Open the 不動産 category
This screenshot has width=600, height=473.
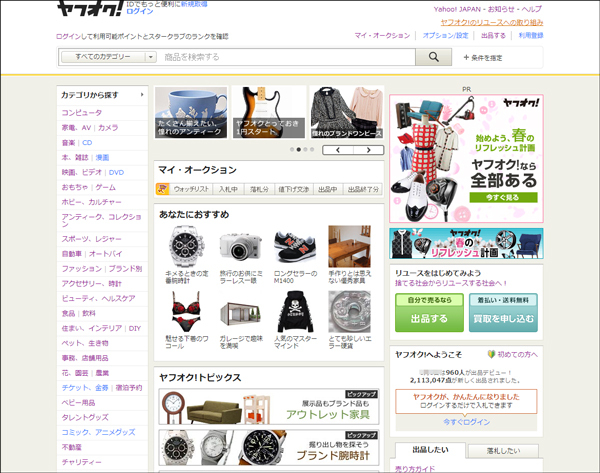click(72, 447)
